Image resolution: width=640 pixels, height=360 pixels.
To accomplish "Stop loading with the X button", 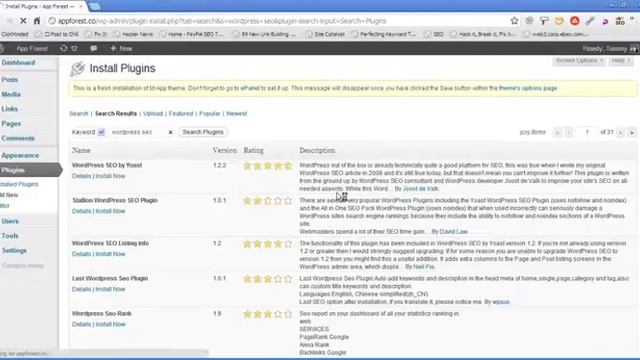I will [x=23, y=21].
